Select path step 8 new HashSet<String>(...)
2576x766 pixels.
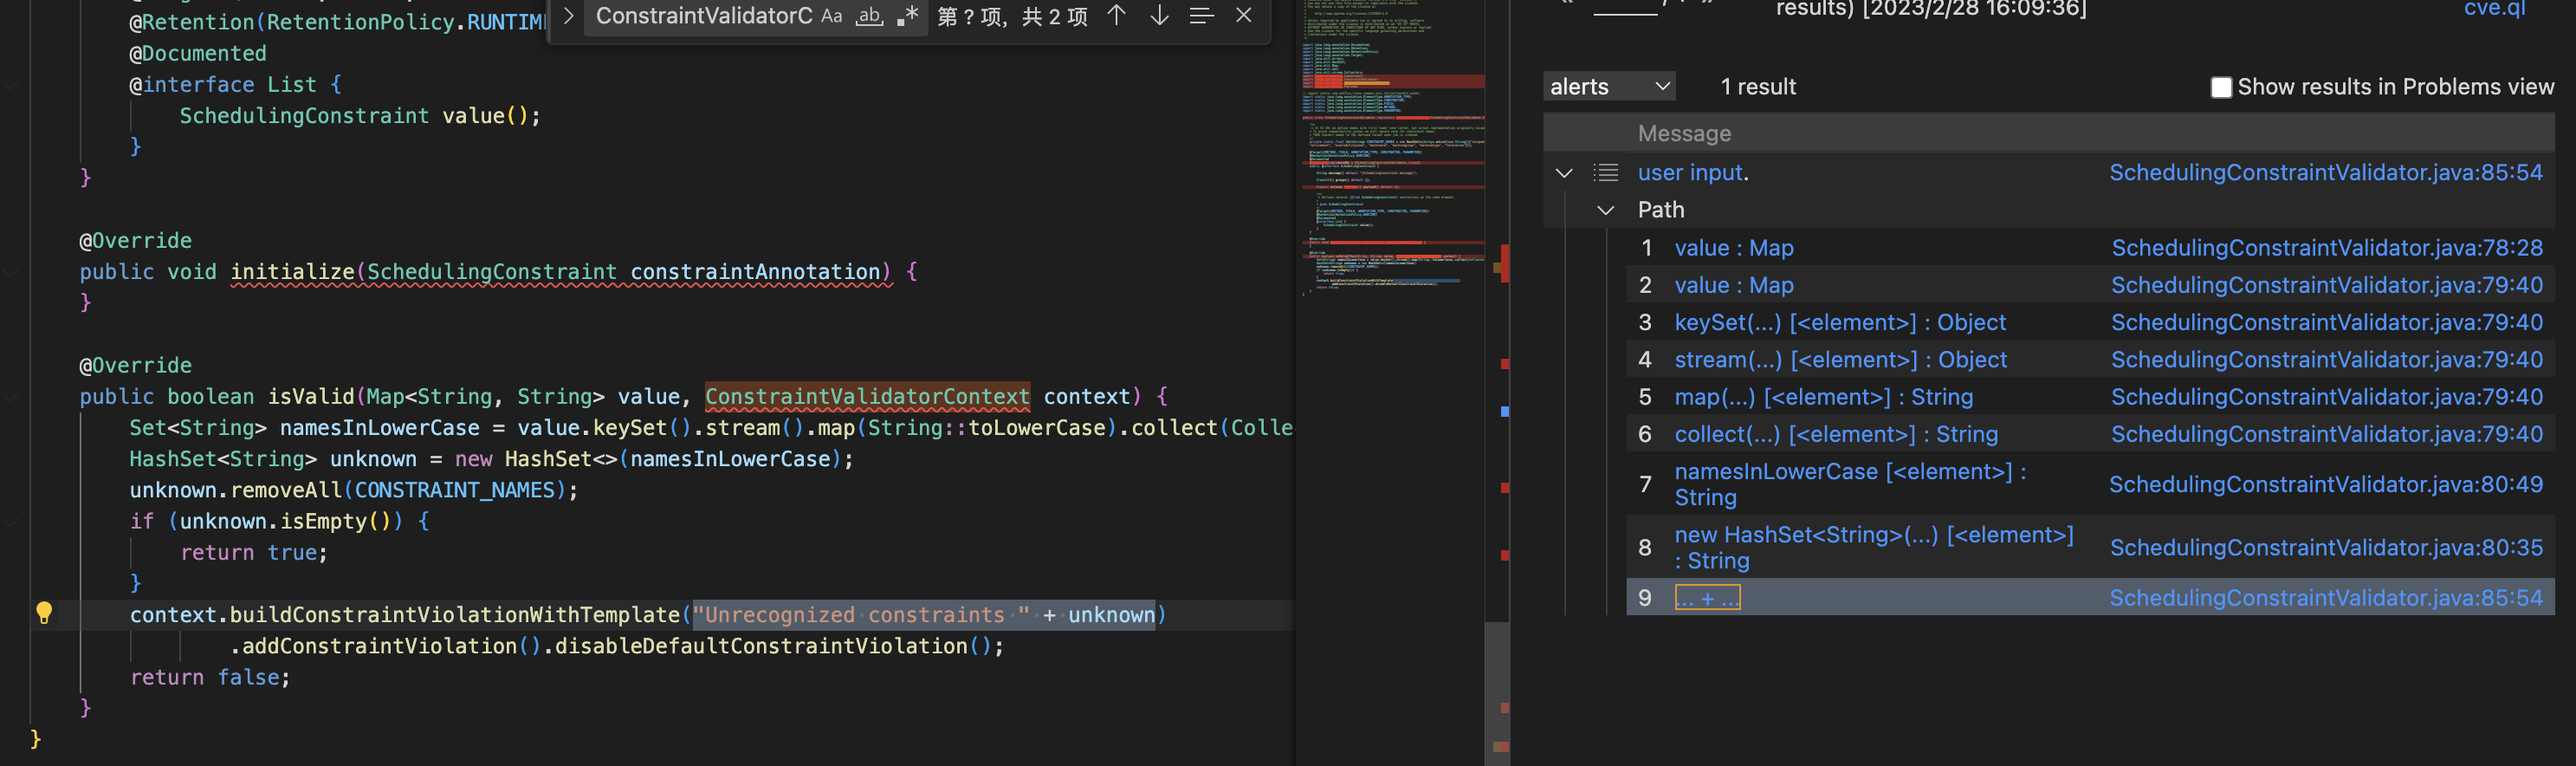(x=1874, y=547)
